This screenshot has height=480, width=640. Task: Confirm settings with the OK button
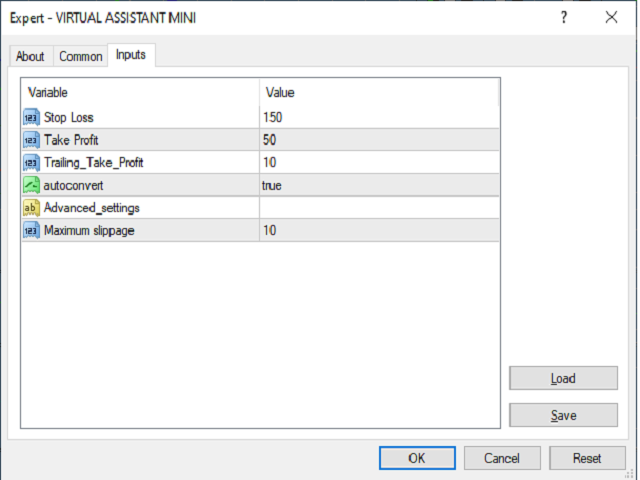point(417,458)
